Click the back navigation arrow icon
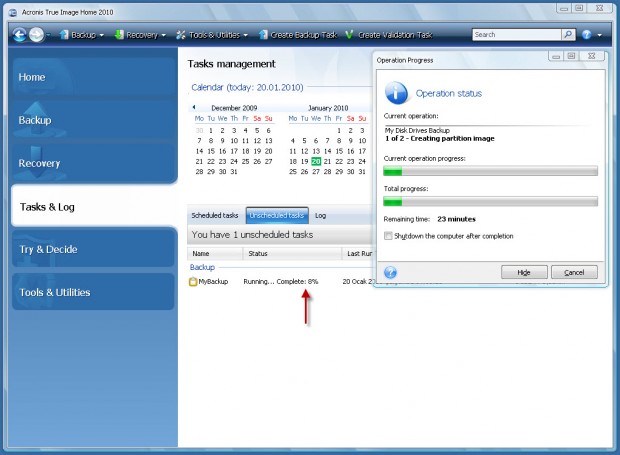This screenshot has width=620, height=455. coord(19,35)
